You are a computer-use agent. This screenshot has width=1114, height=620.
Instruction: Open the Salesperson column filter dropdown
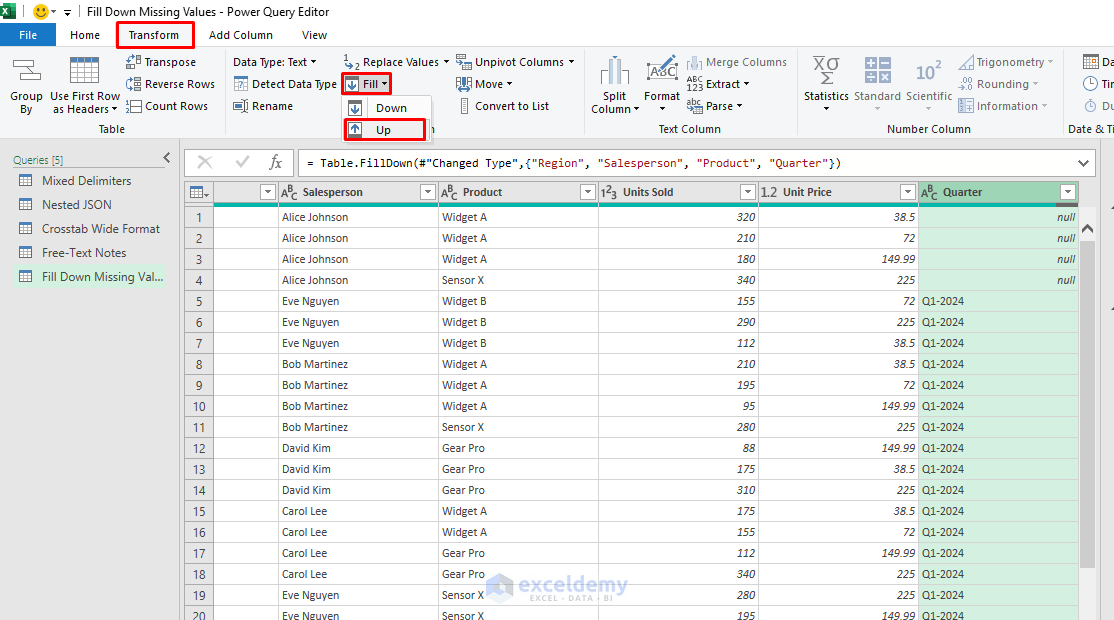click(428, 192)
